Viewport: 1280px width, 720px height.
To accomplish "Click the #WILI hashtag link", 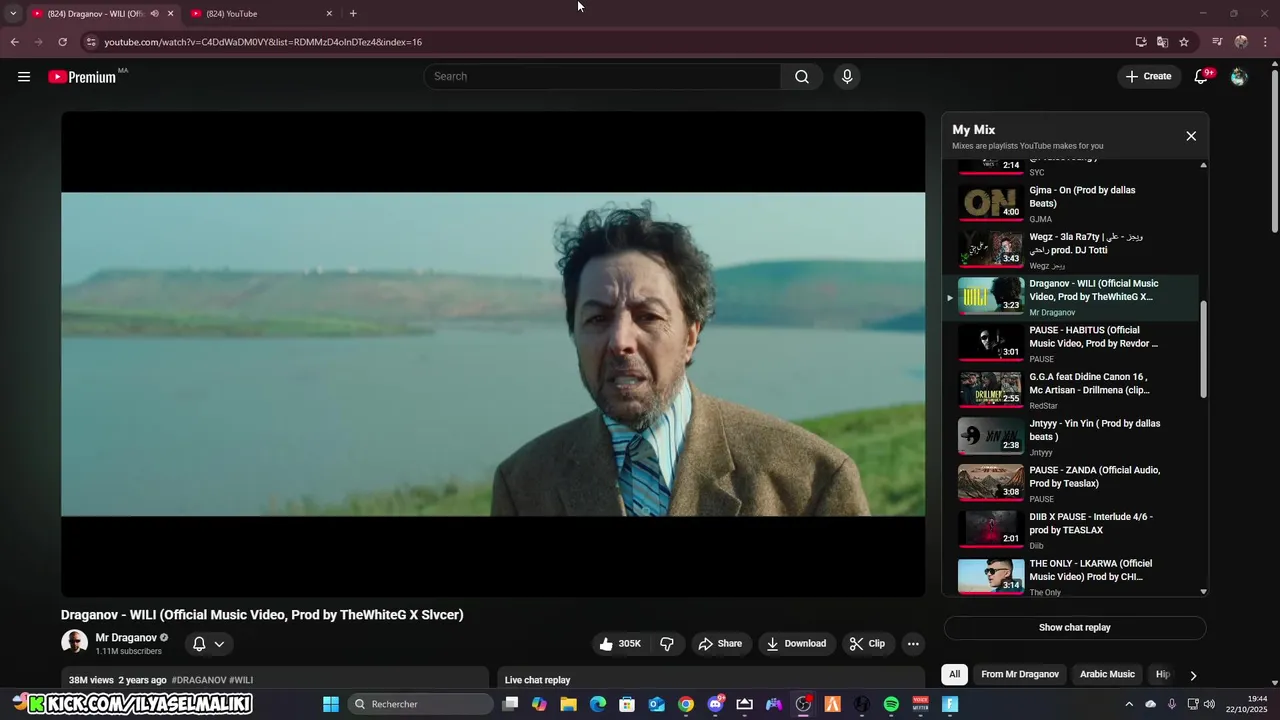I will (x=241, y=680).
